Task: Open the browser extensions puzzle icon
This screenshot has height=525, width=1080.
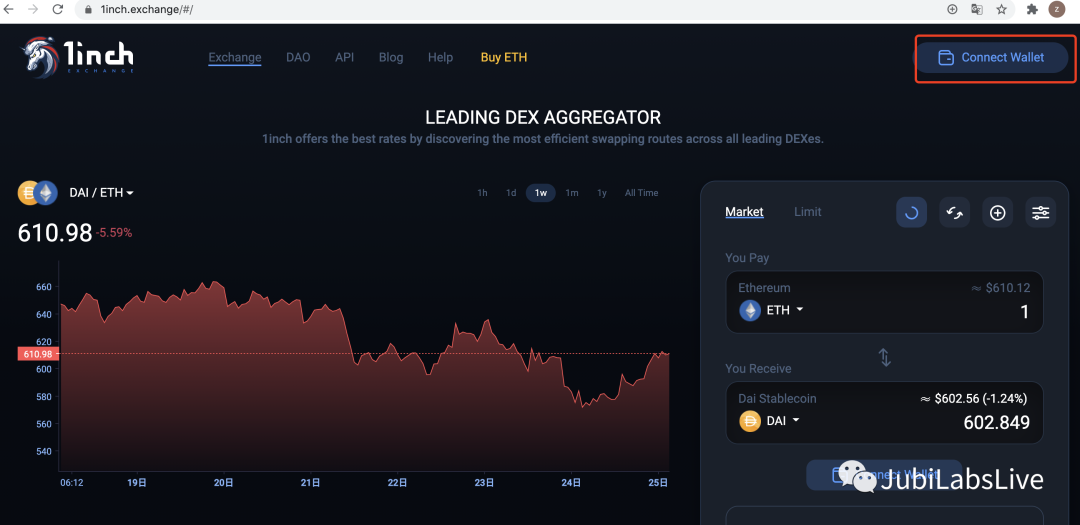Action: click(x=1032, y=9)
